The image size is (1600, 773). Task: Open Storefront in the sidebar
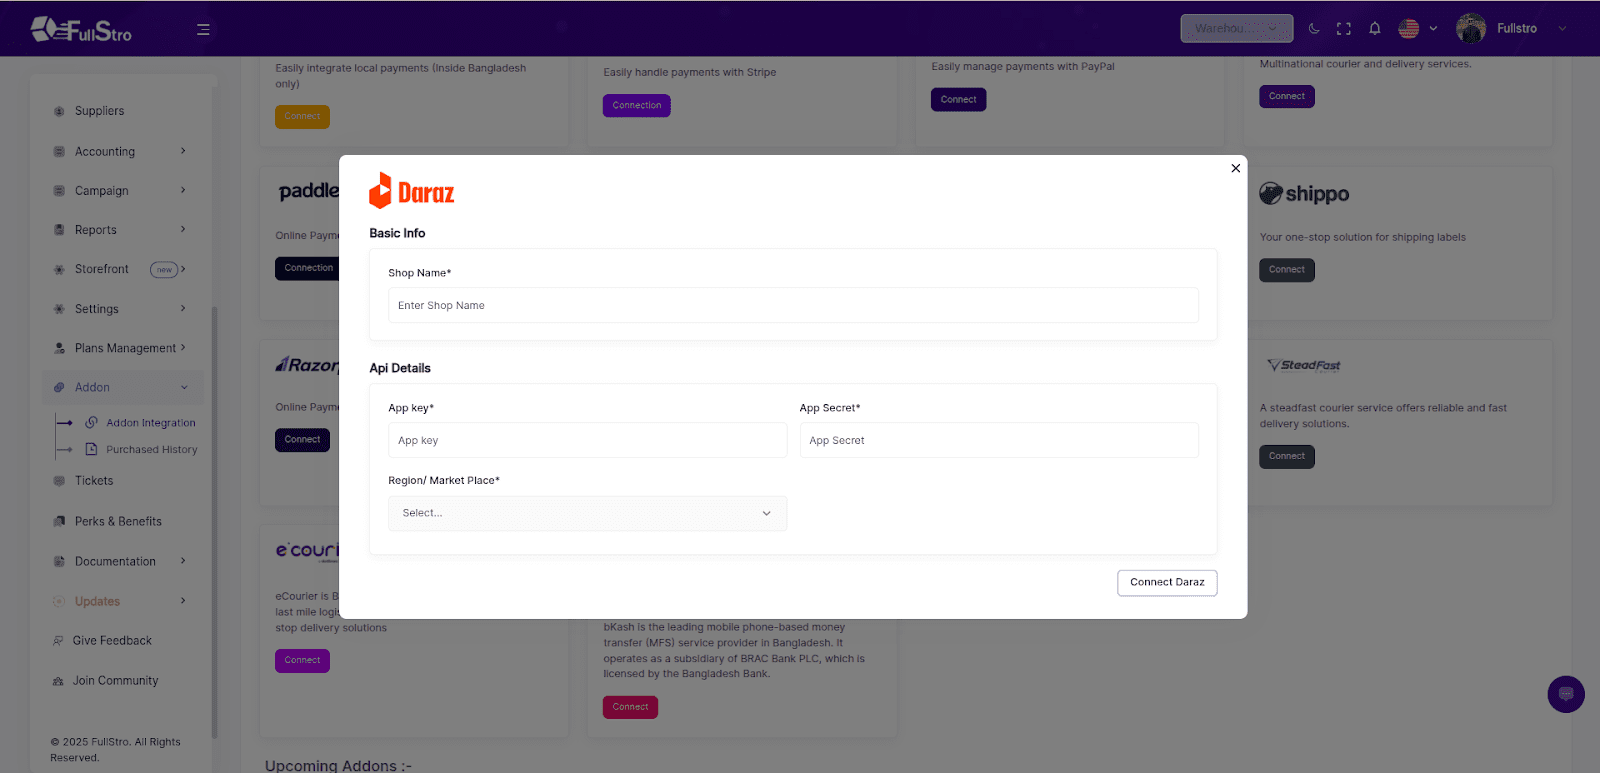tap(102, 269)
